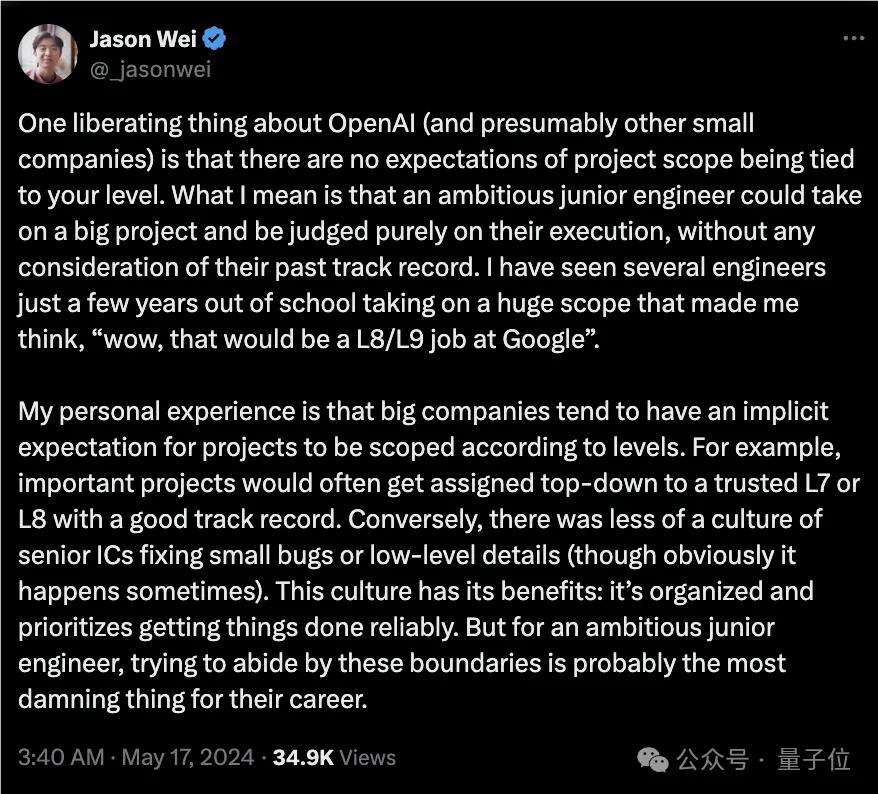
Task: Open the more options ellipsis menu
Action: (x=852, y=40)
